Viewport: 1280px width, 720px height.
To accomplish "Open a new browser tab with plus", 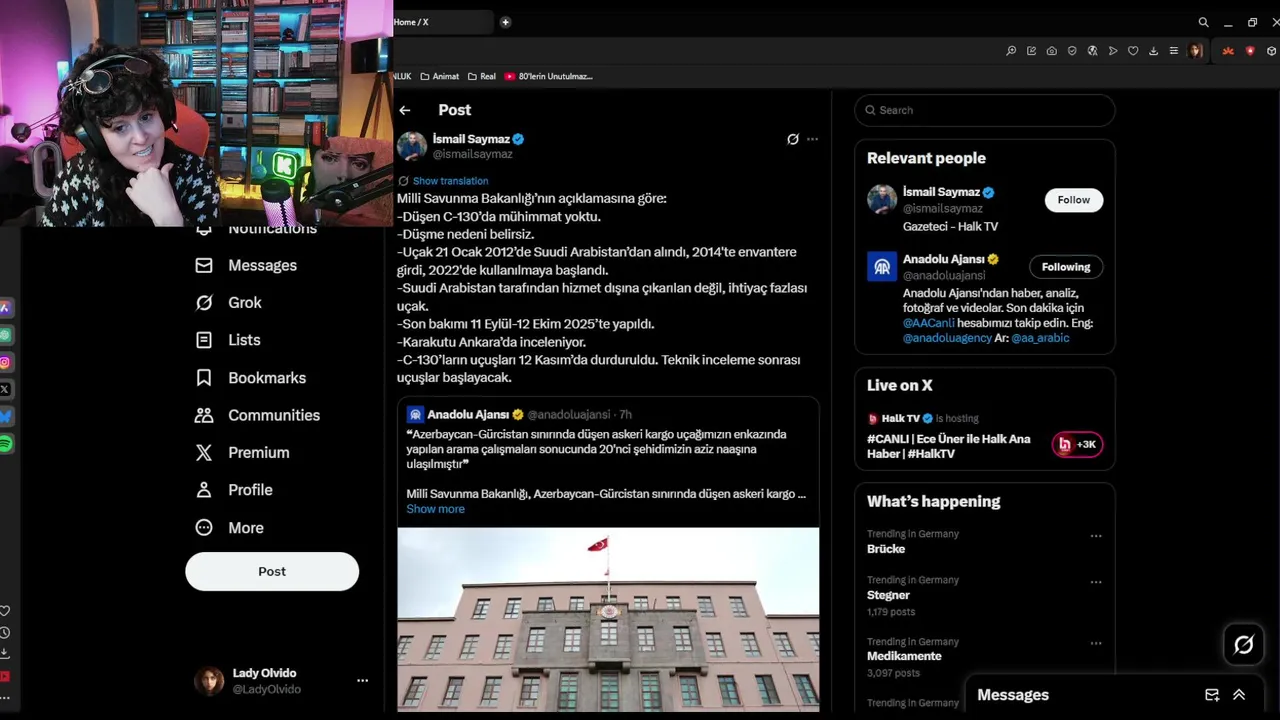I will point(505,22).
